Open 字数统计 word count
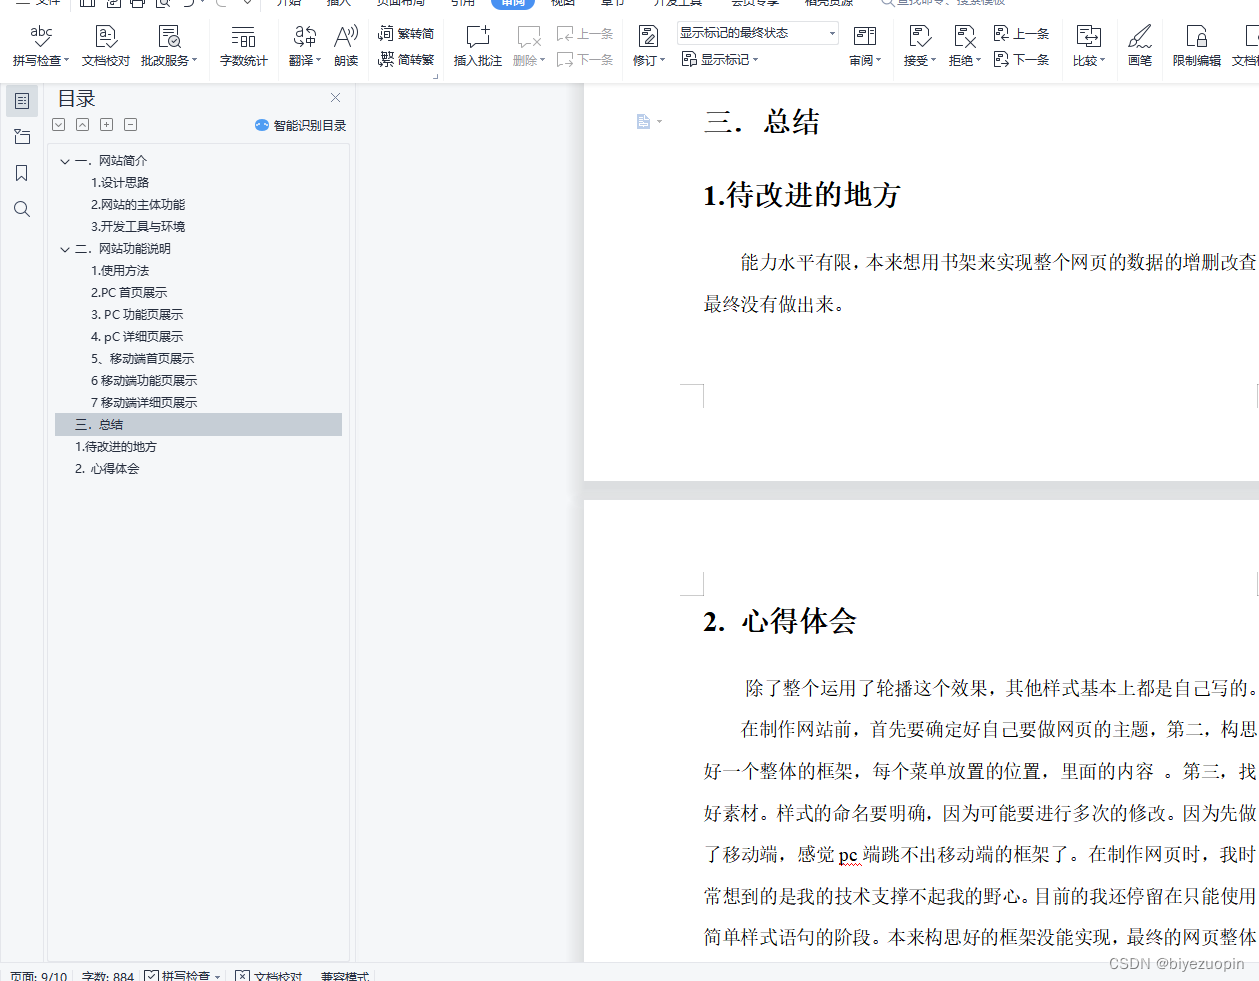The width and height of the screenshot is (1259, 981). pos(243,46)
